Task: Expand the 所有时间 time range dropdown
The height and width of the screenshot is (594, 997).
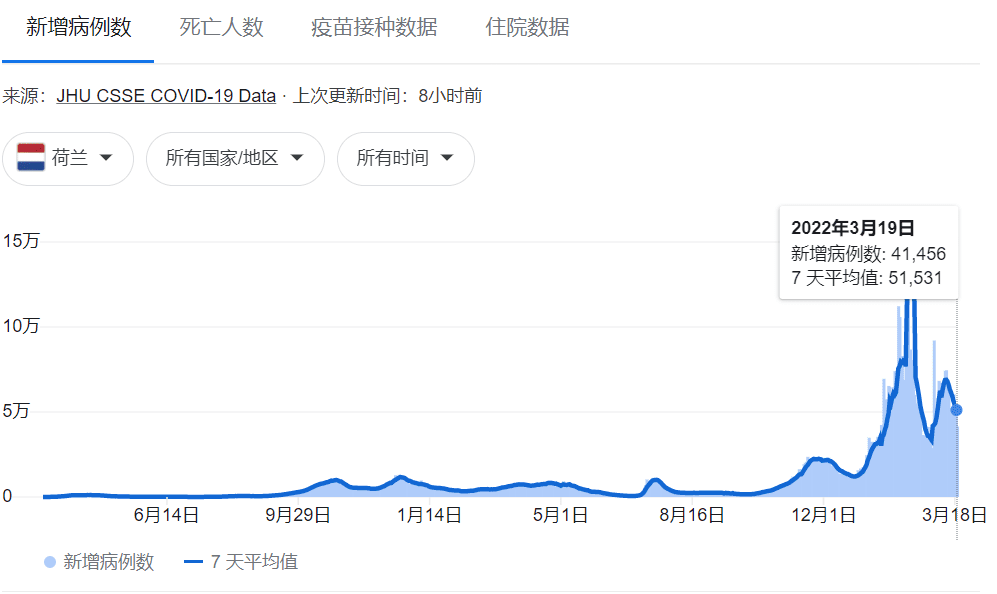Action: 405,158
